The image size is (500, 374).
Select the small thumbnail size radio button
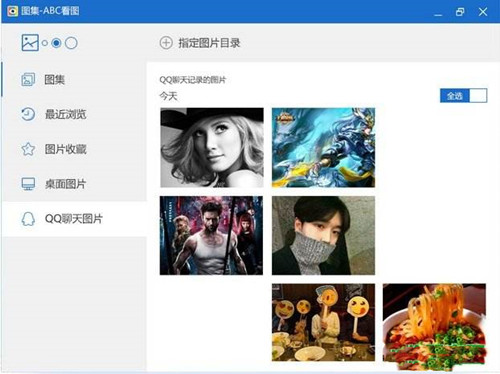(x=45, y=43)
